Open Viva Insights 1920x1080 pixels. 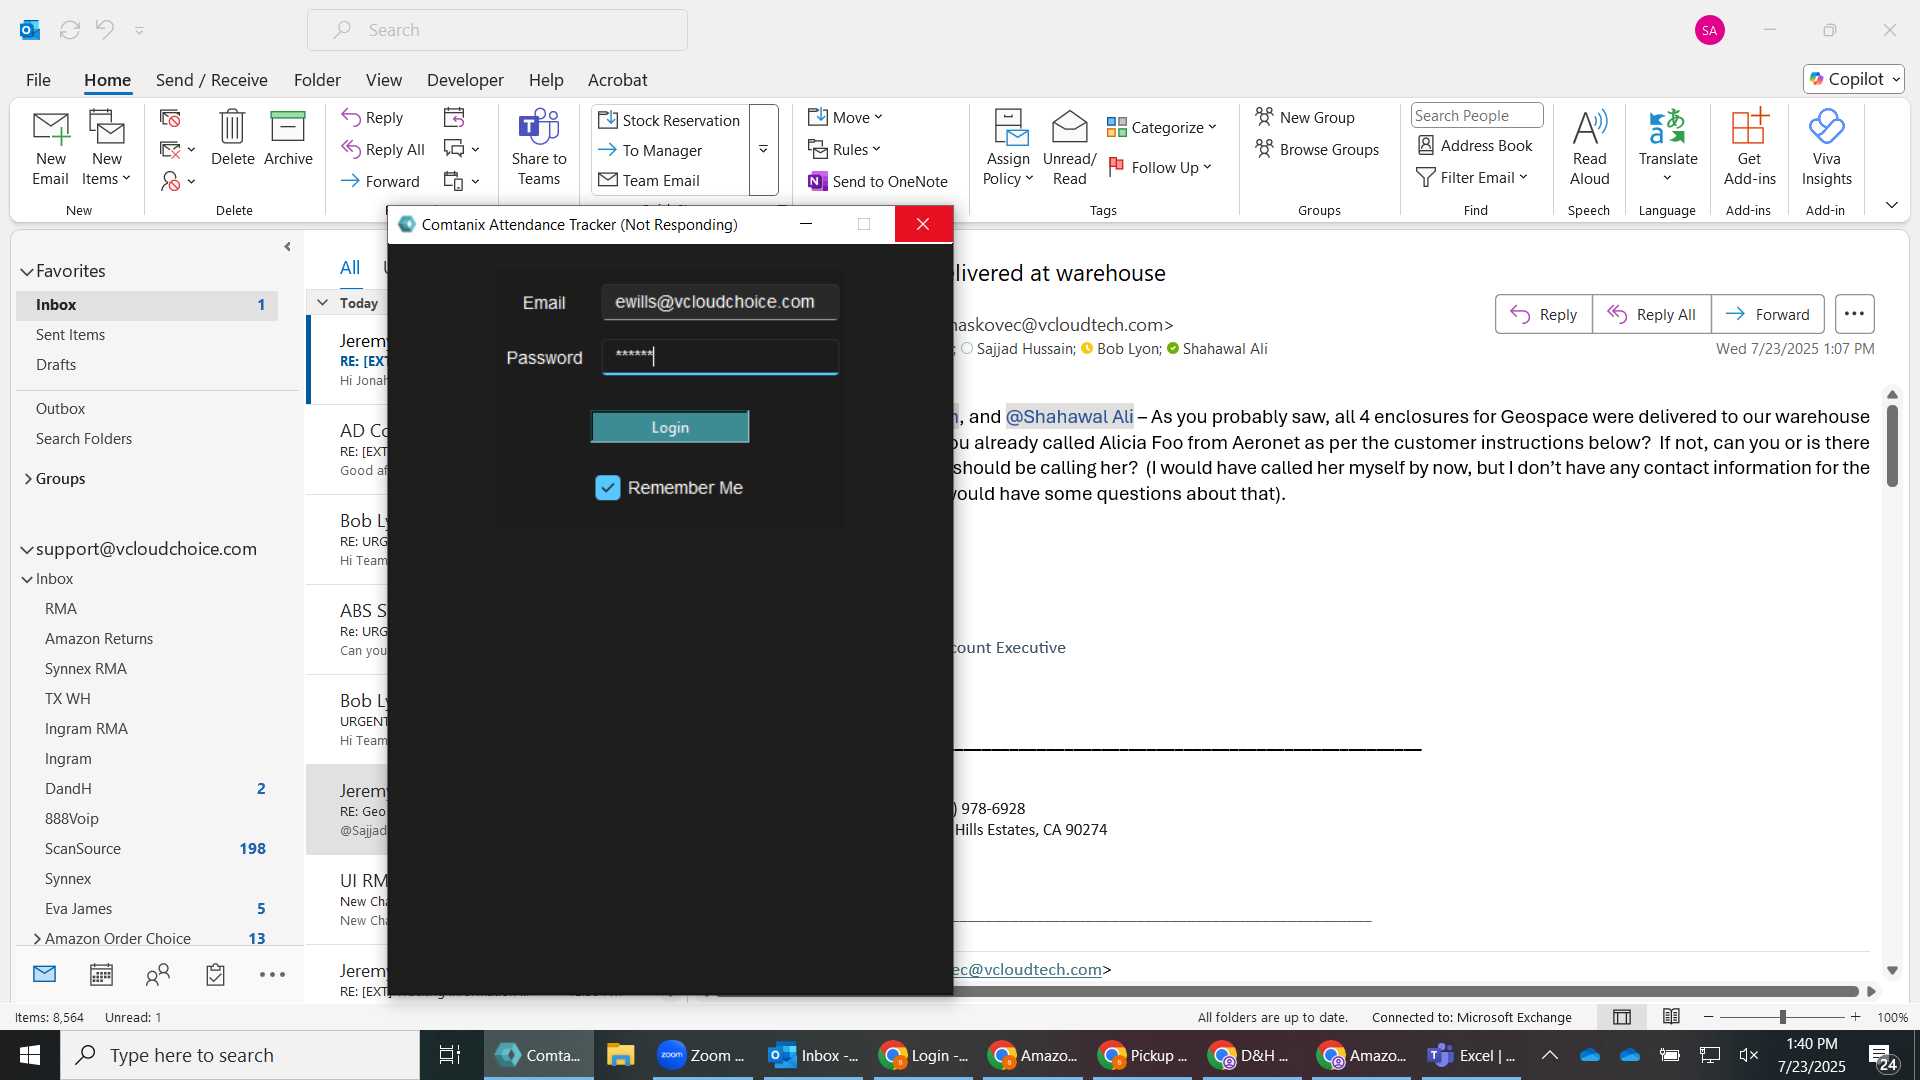click(x=1826, y=147)
